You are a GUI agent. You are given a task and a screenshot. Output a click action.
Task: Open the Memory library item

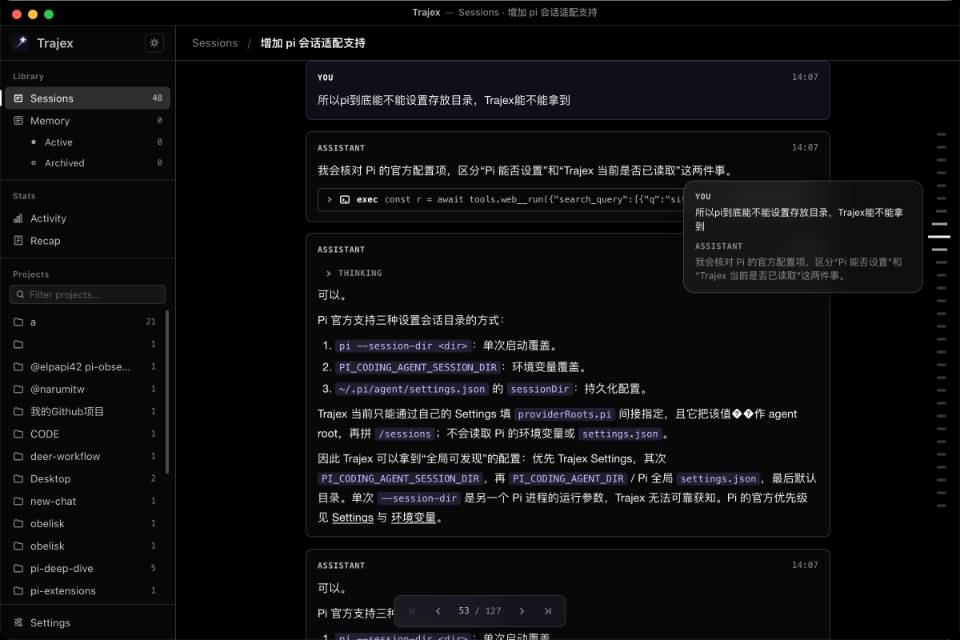point(88,121)
